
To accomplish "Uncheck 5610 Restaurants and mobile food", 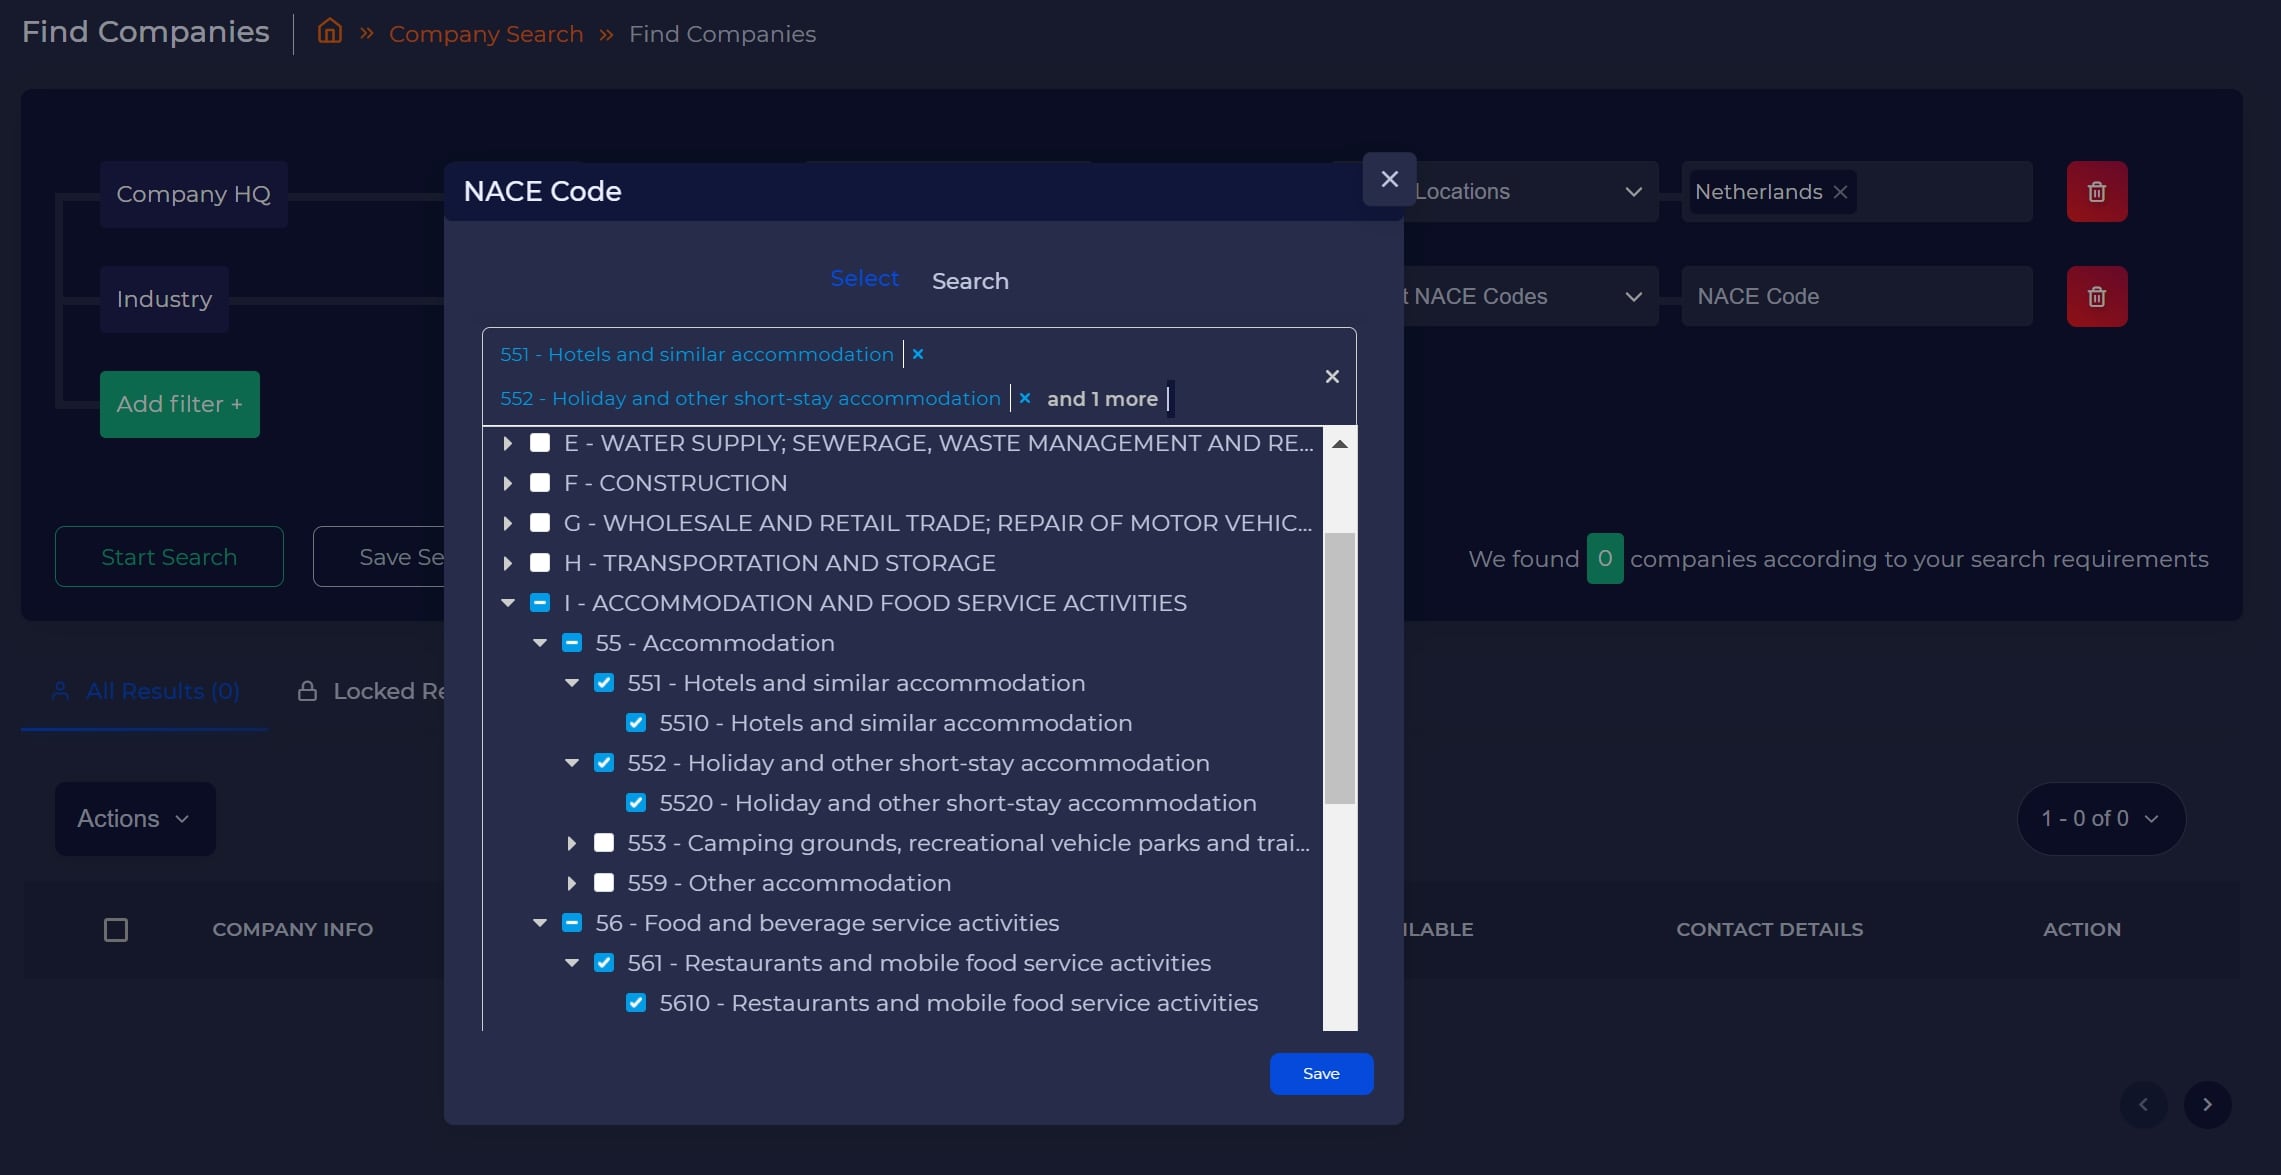I will pos(636,1003).
